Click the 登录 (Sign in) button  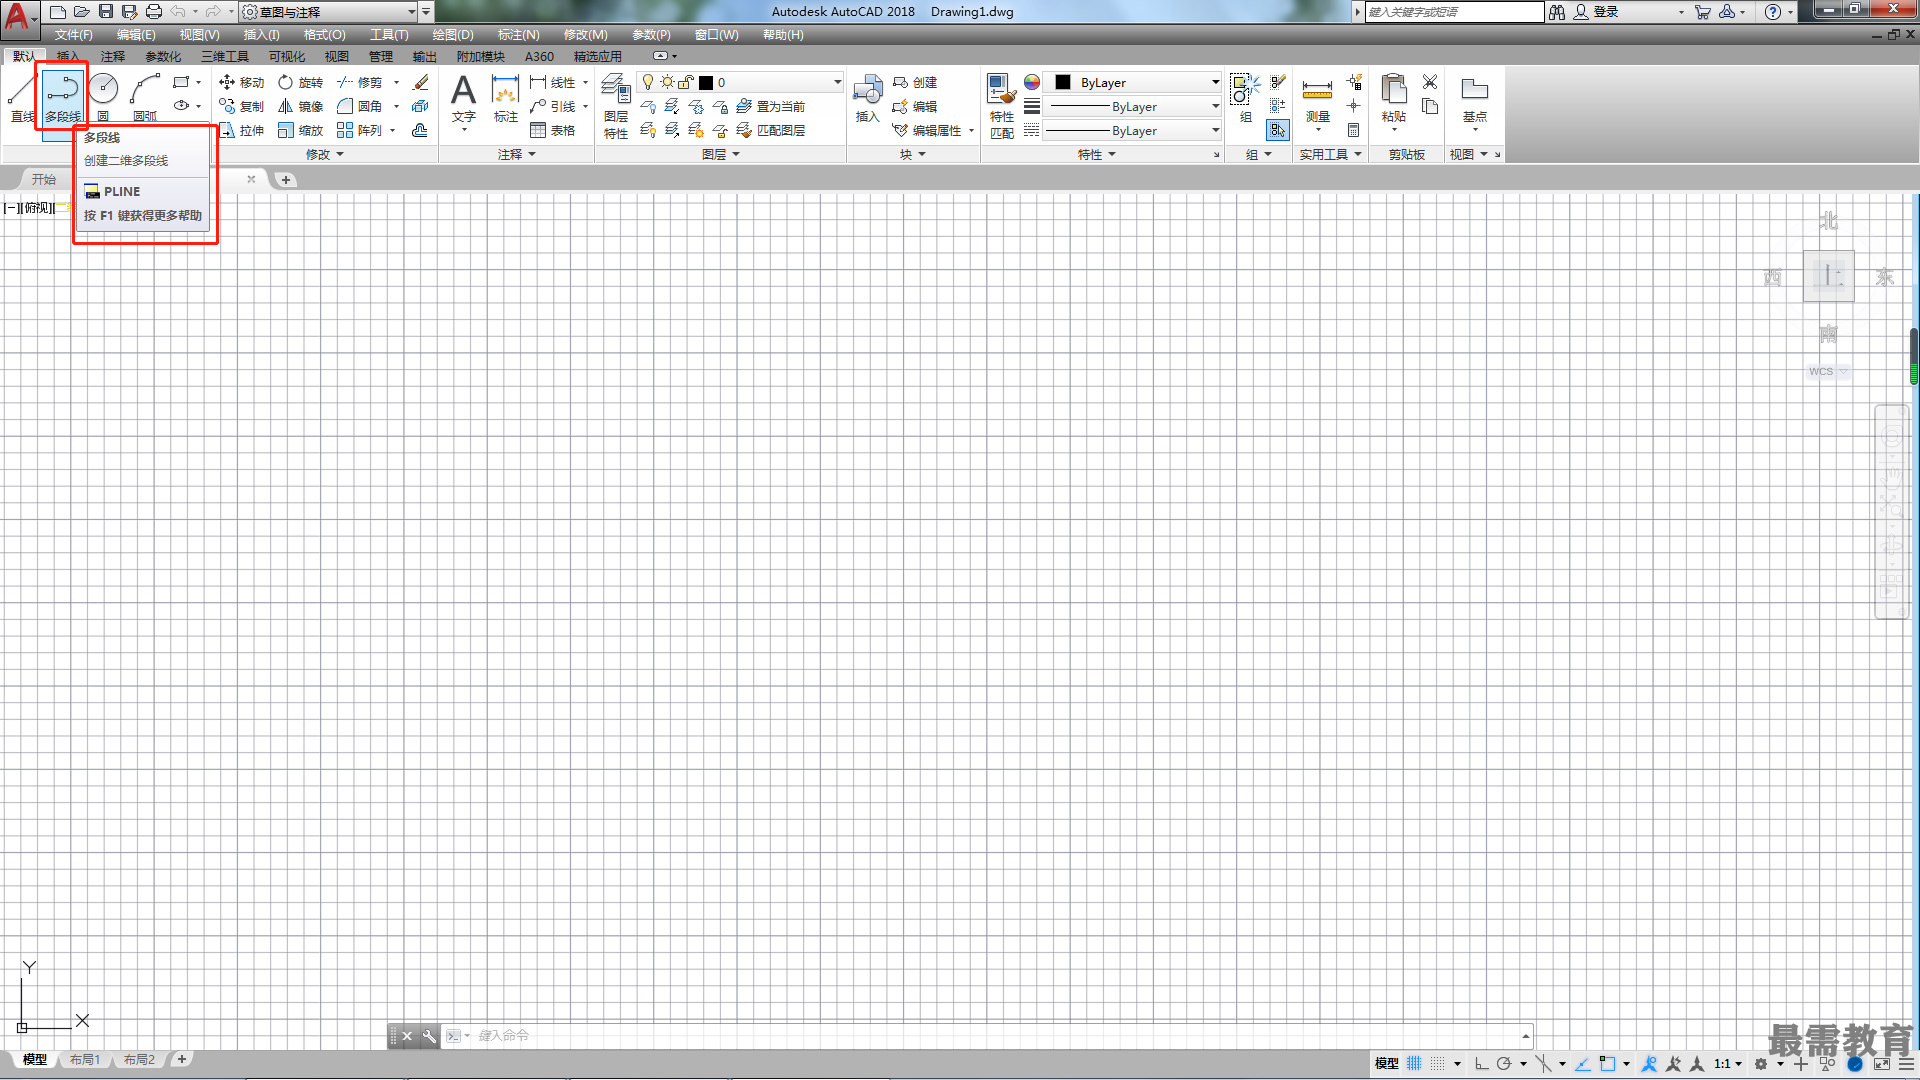point(1596,11)
